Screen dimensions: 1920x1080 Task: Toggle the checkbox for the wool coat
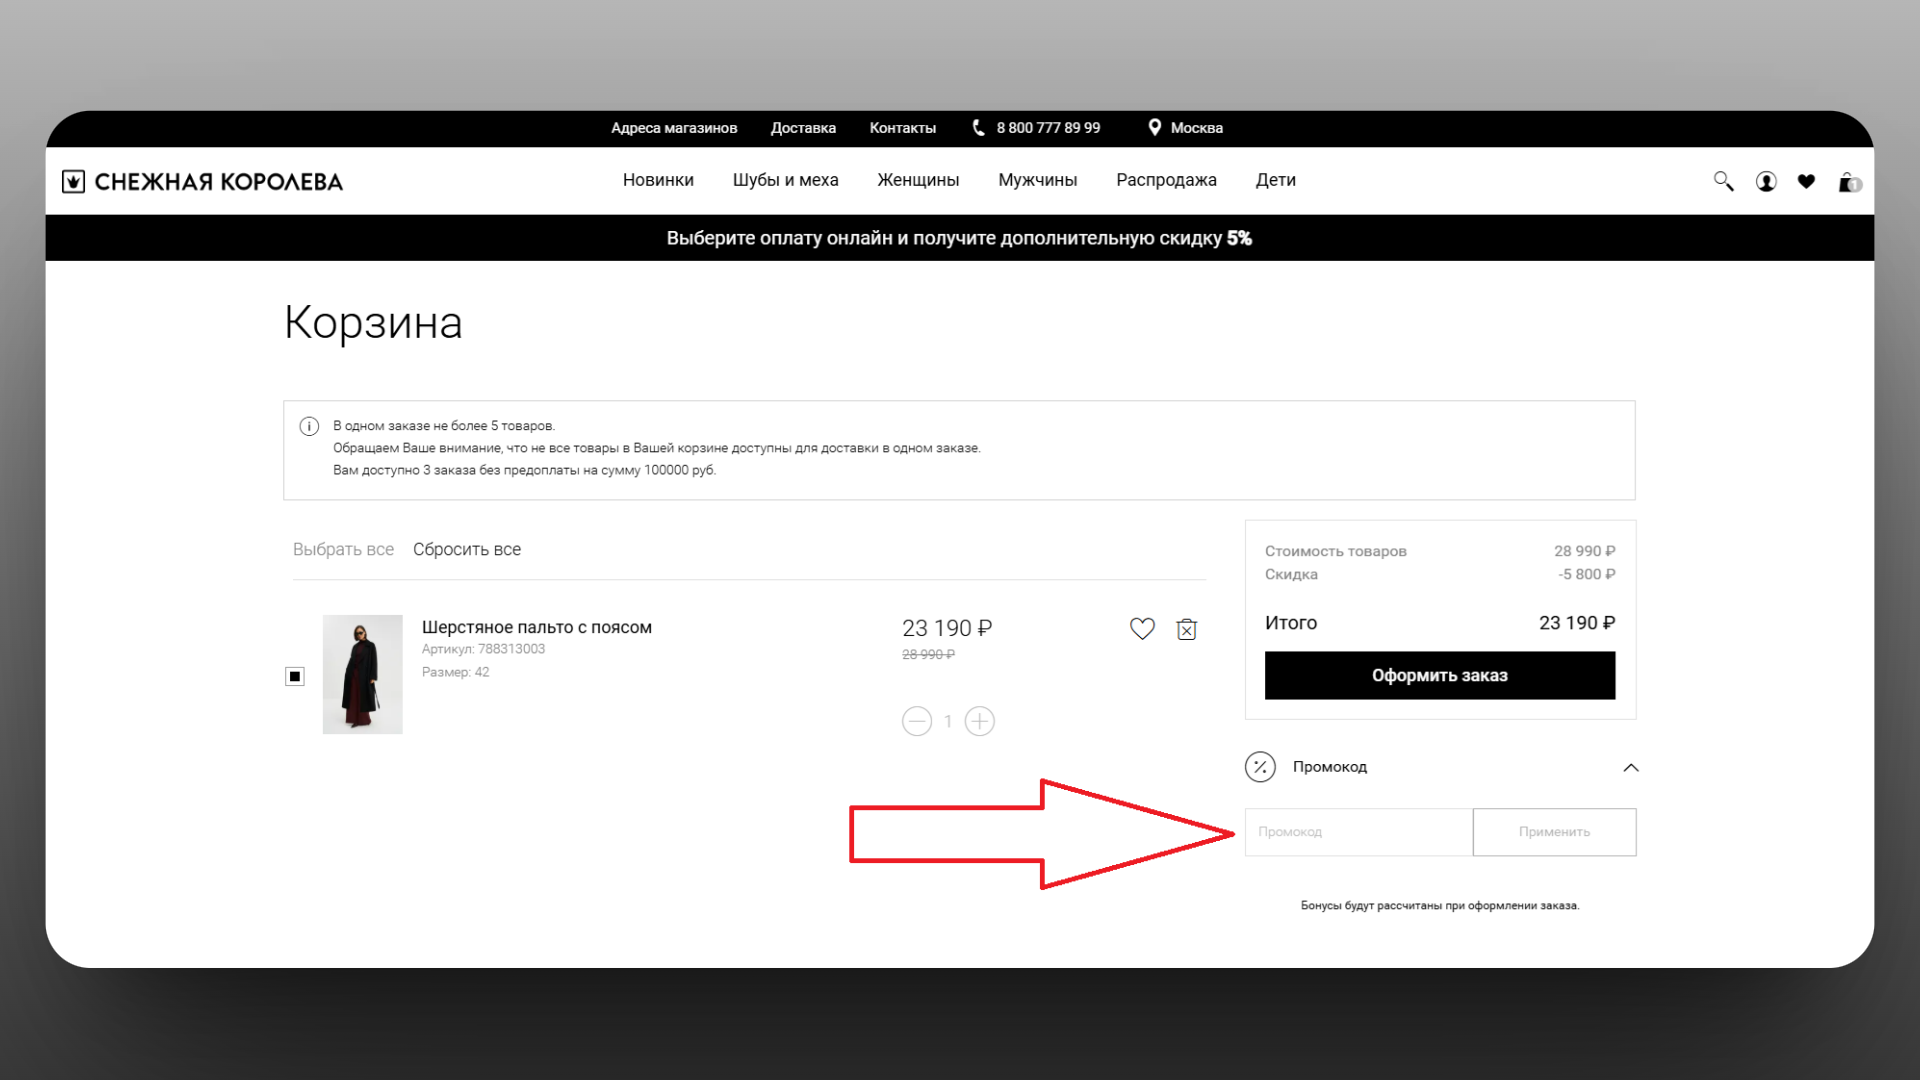pyautogui.click(x=295, y=677)
